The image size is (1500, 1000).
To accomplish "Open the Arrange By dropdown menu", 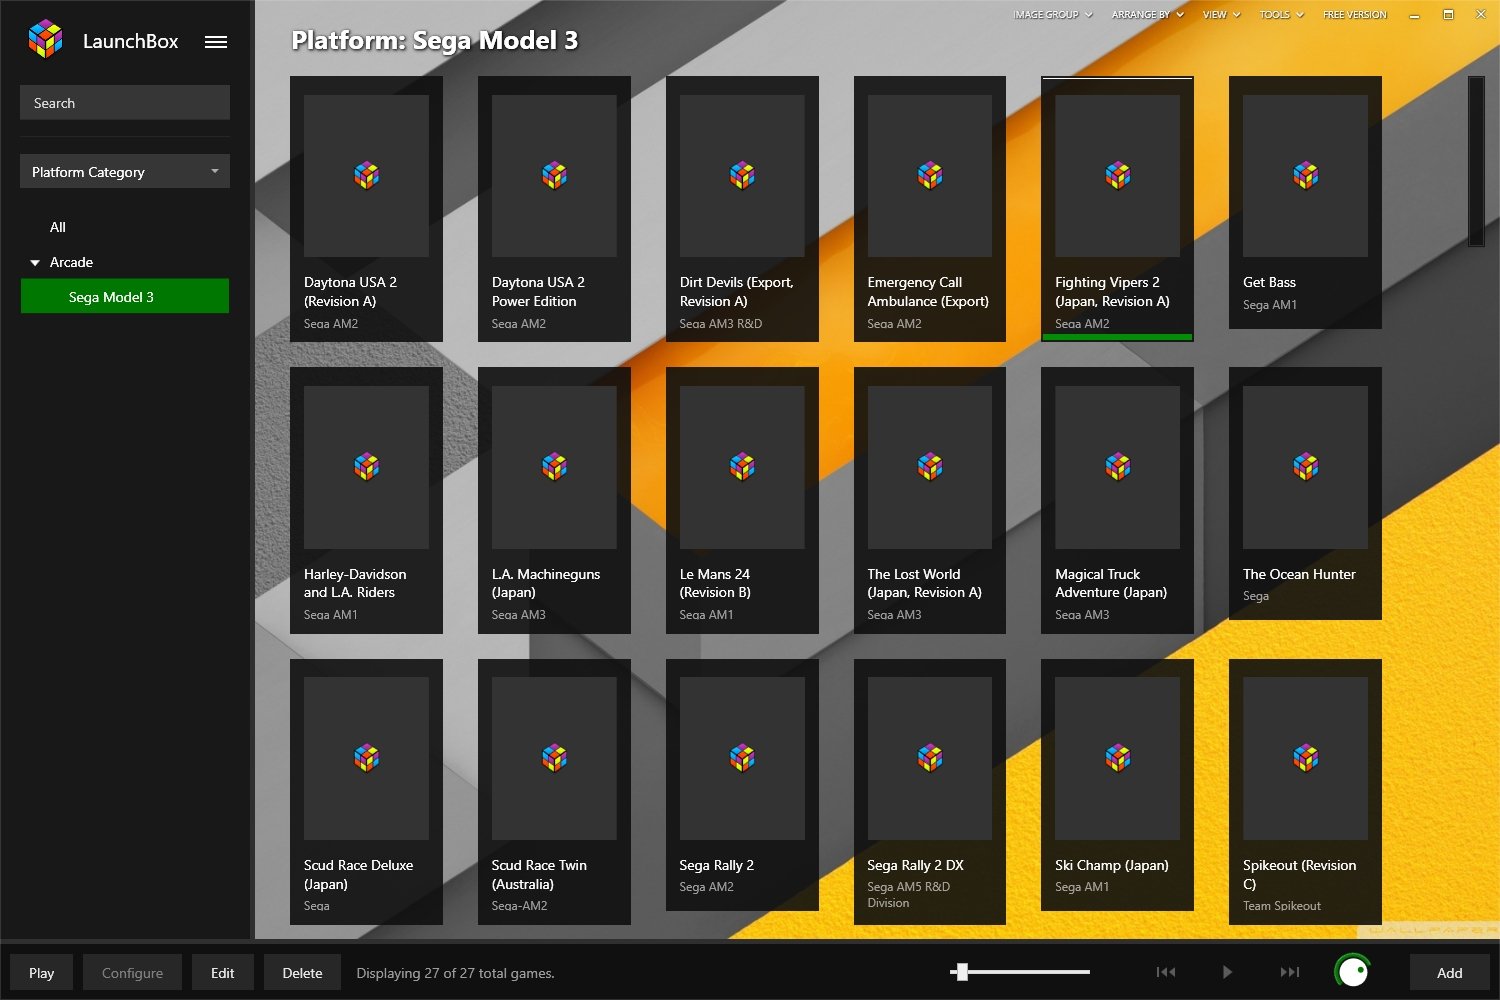I will 1147,15.
